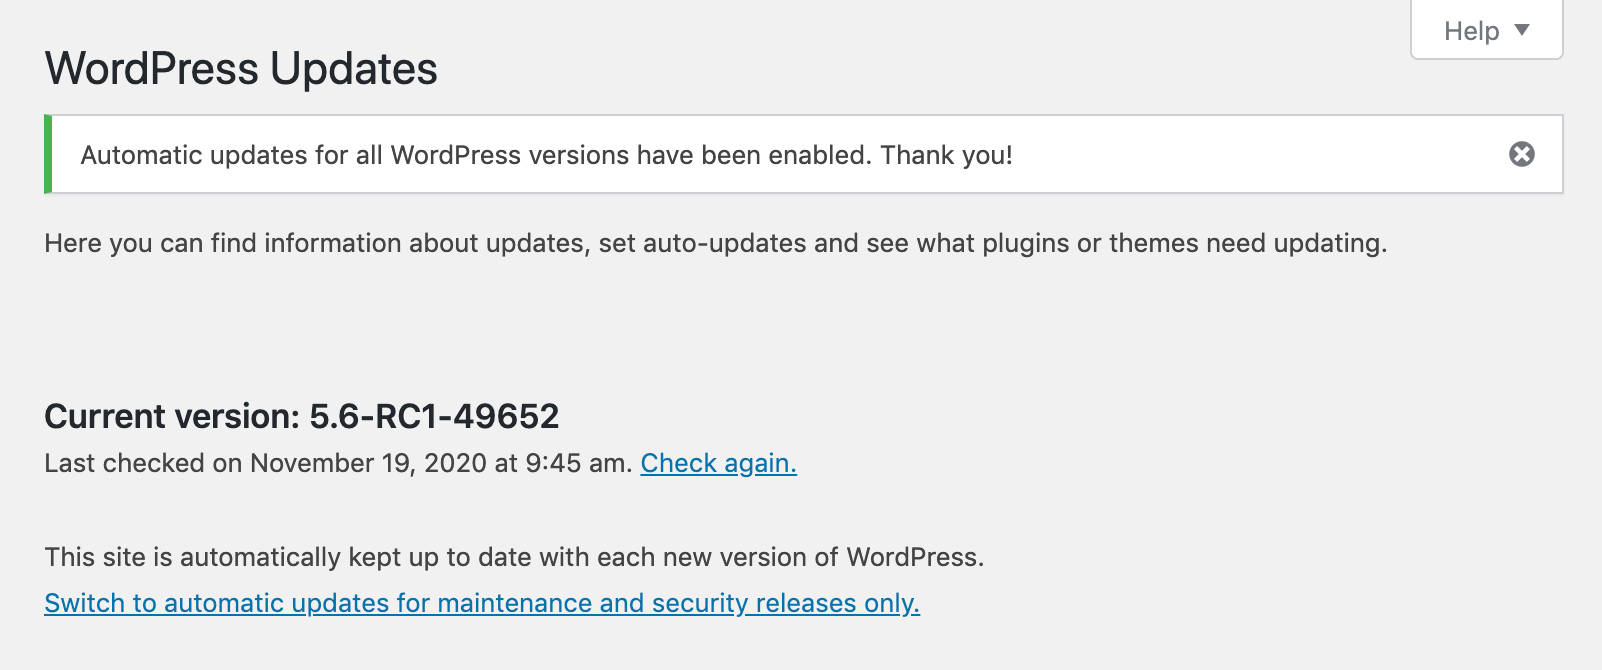Click the version number 5.6-RC1-49652

pyautogui.click(x=434, y=416)
